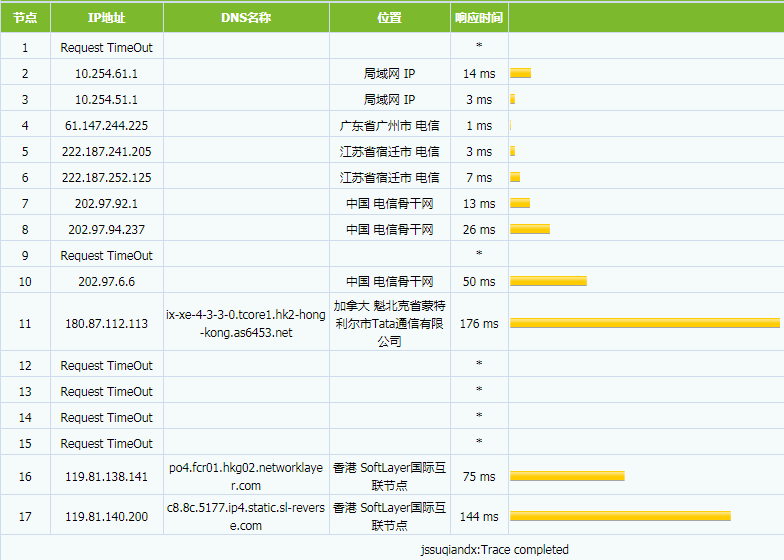Click Request TimeOut in row 9

106,256
